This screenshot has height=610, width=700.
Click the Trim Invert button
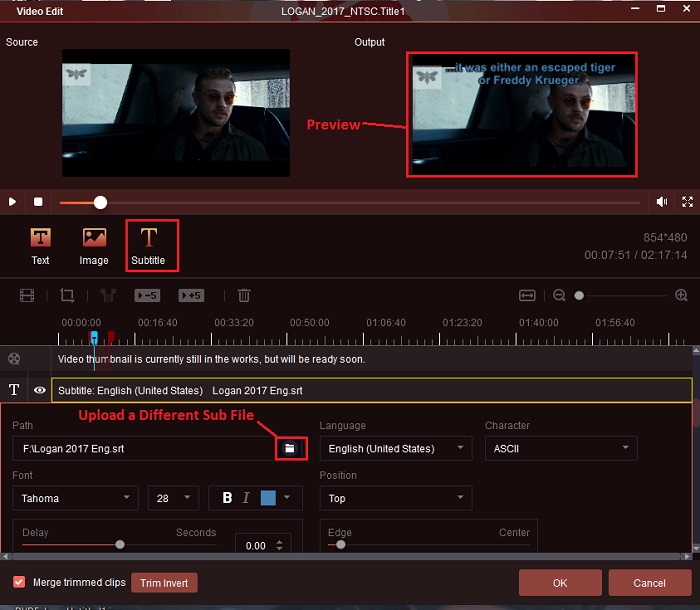point(164,583)
